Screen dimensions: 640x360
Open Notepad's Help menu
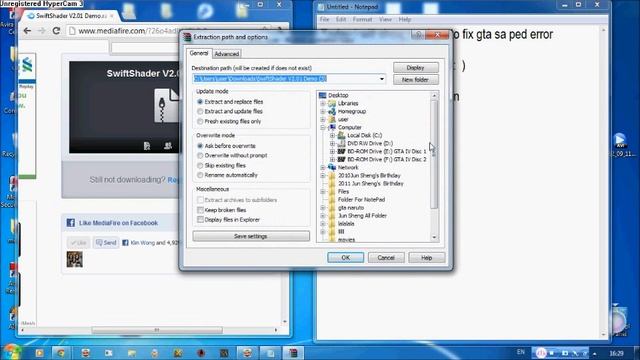(x=405, y=19)
